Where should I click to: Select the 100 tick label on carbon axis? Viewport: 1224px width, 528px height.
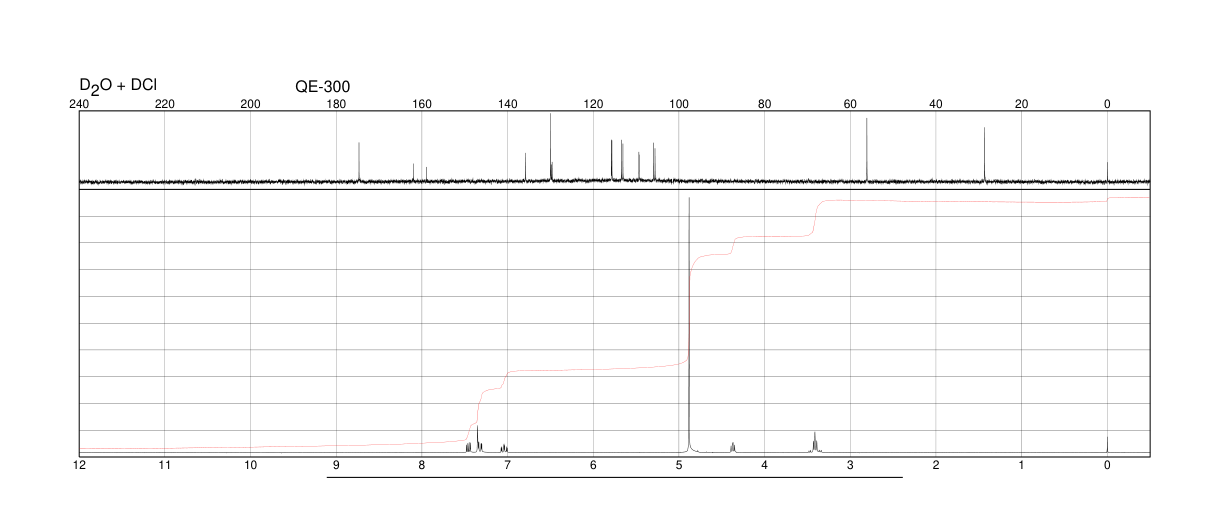click(x=679, y=104)
